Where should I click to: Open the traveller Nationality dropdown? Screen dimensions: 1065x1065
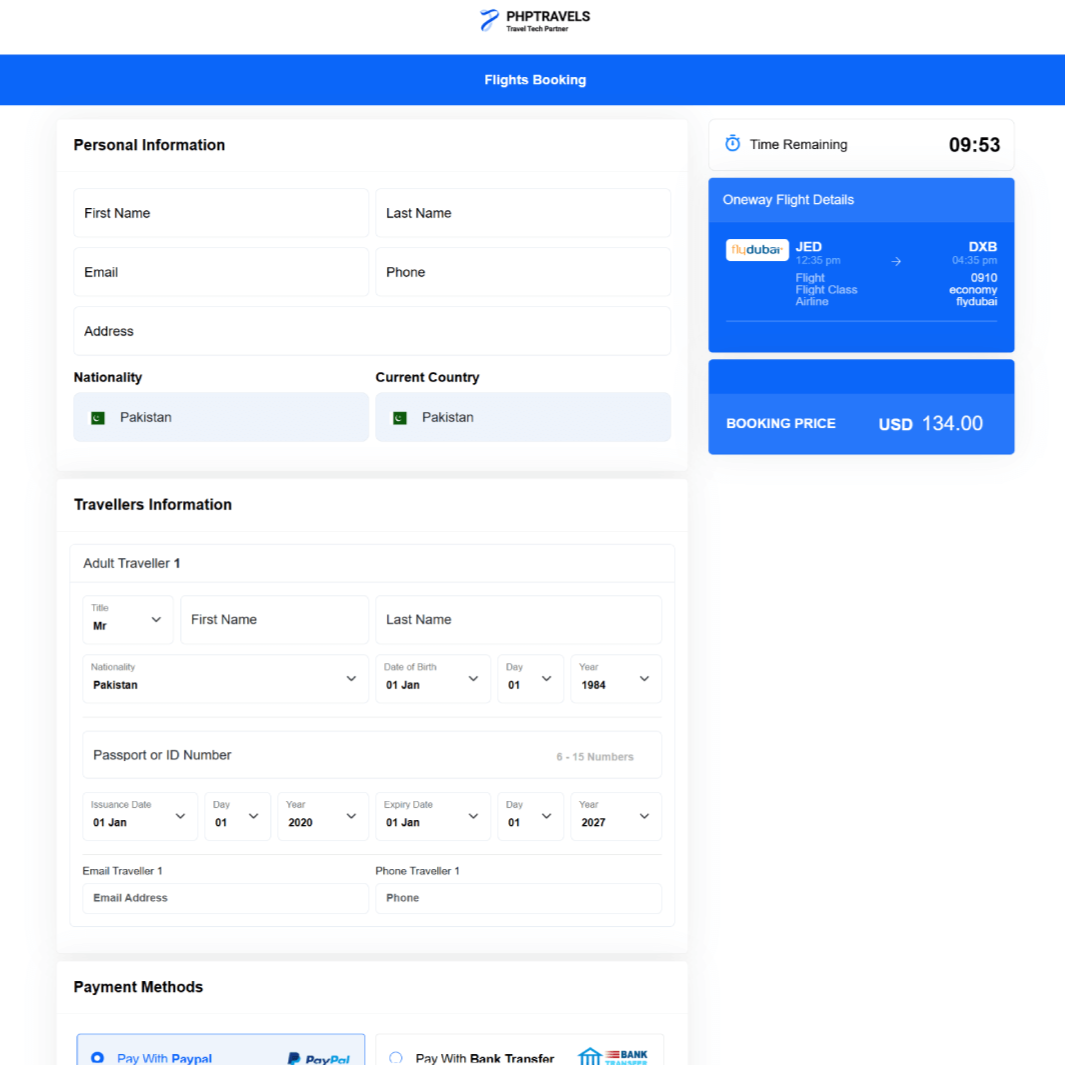tap(225, 679)
